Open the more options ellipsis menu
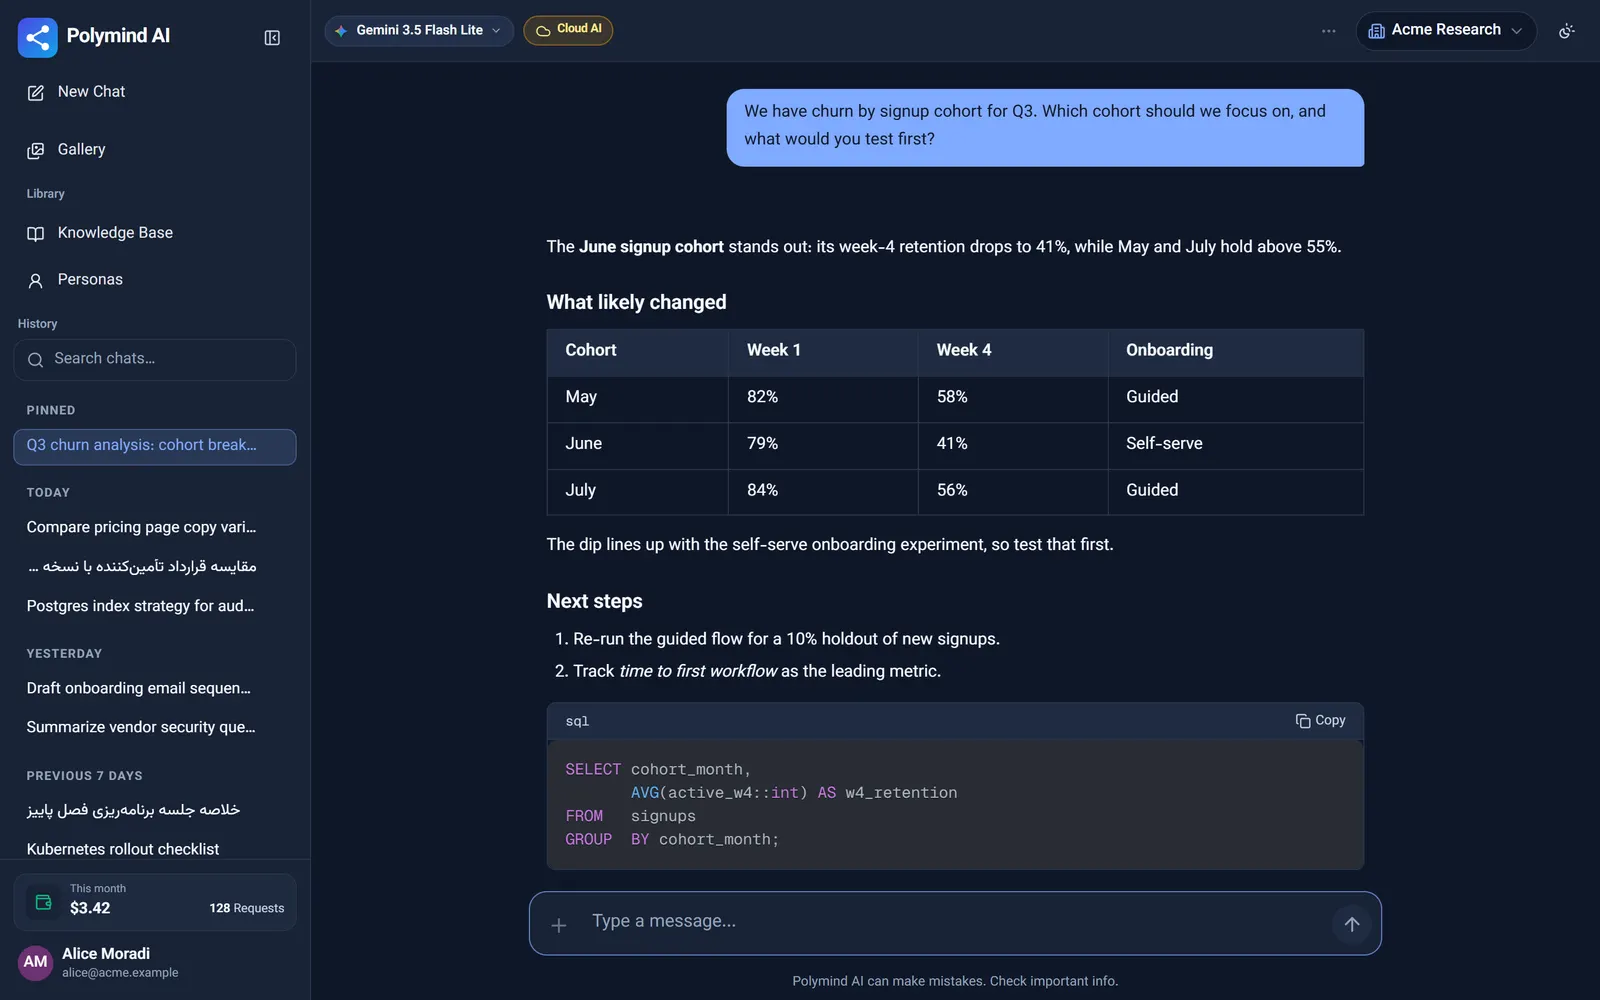1600x1000 pixels. pyautogui.click(x=1328, y=31)
